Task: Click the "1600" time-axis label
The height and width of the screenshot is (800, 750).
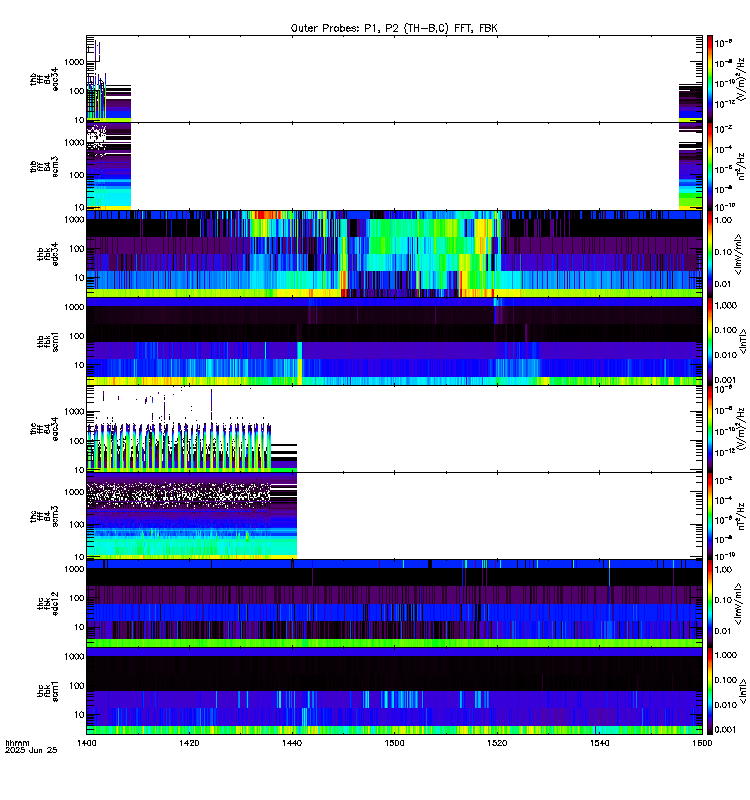Action: coord(702,743)
